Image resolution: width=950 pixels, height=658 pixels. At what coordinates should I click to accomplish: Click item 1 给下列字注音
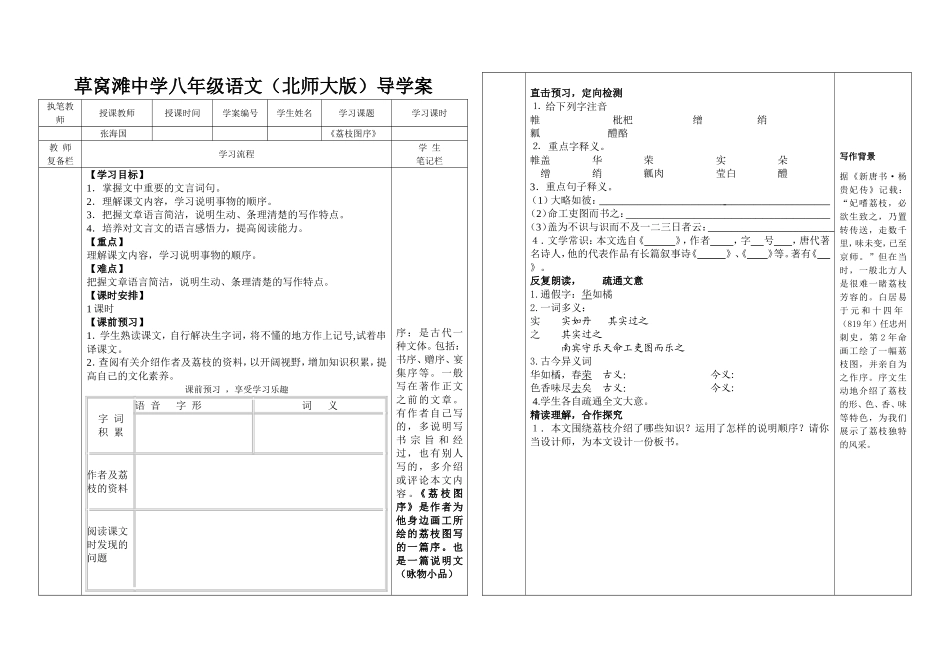click(570, 107)
